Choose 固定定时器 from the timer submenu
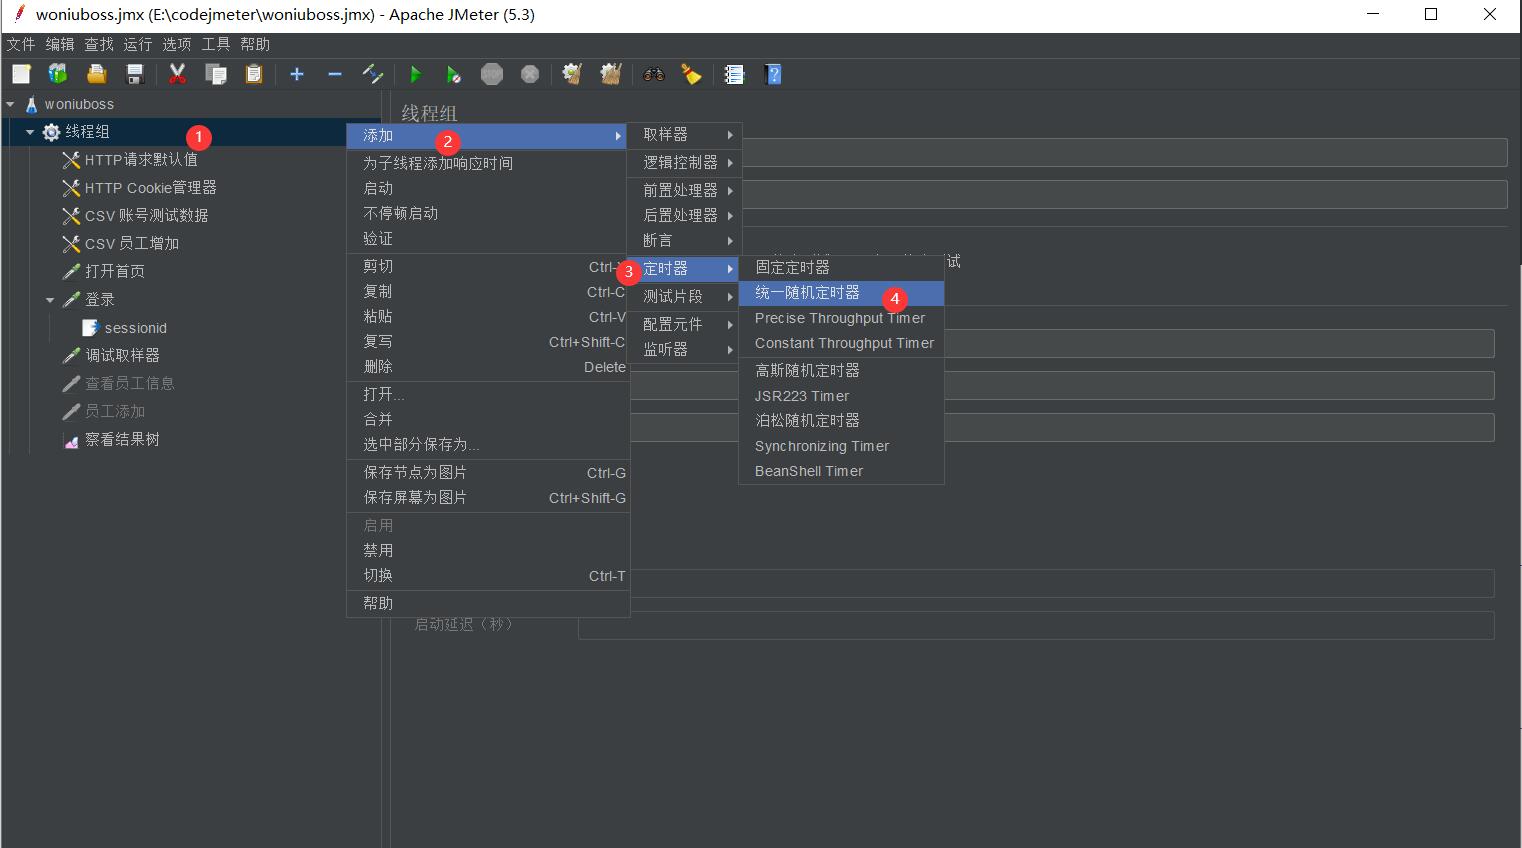The width and height of the screenshot is (1522, 848). [841, 267]
